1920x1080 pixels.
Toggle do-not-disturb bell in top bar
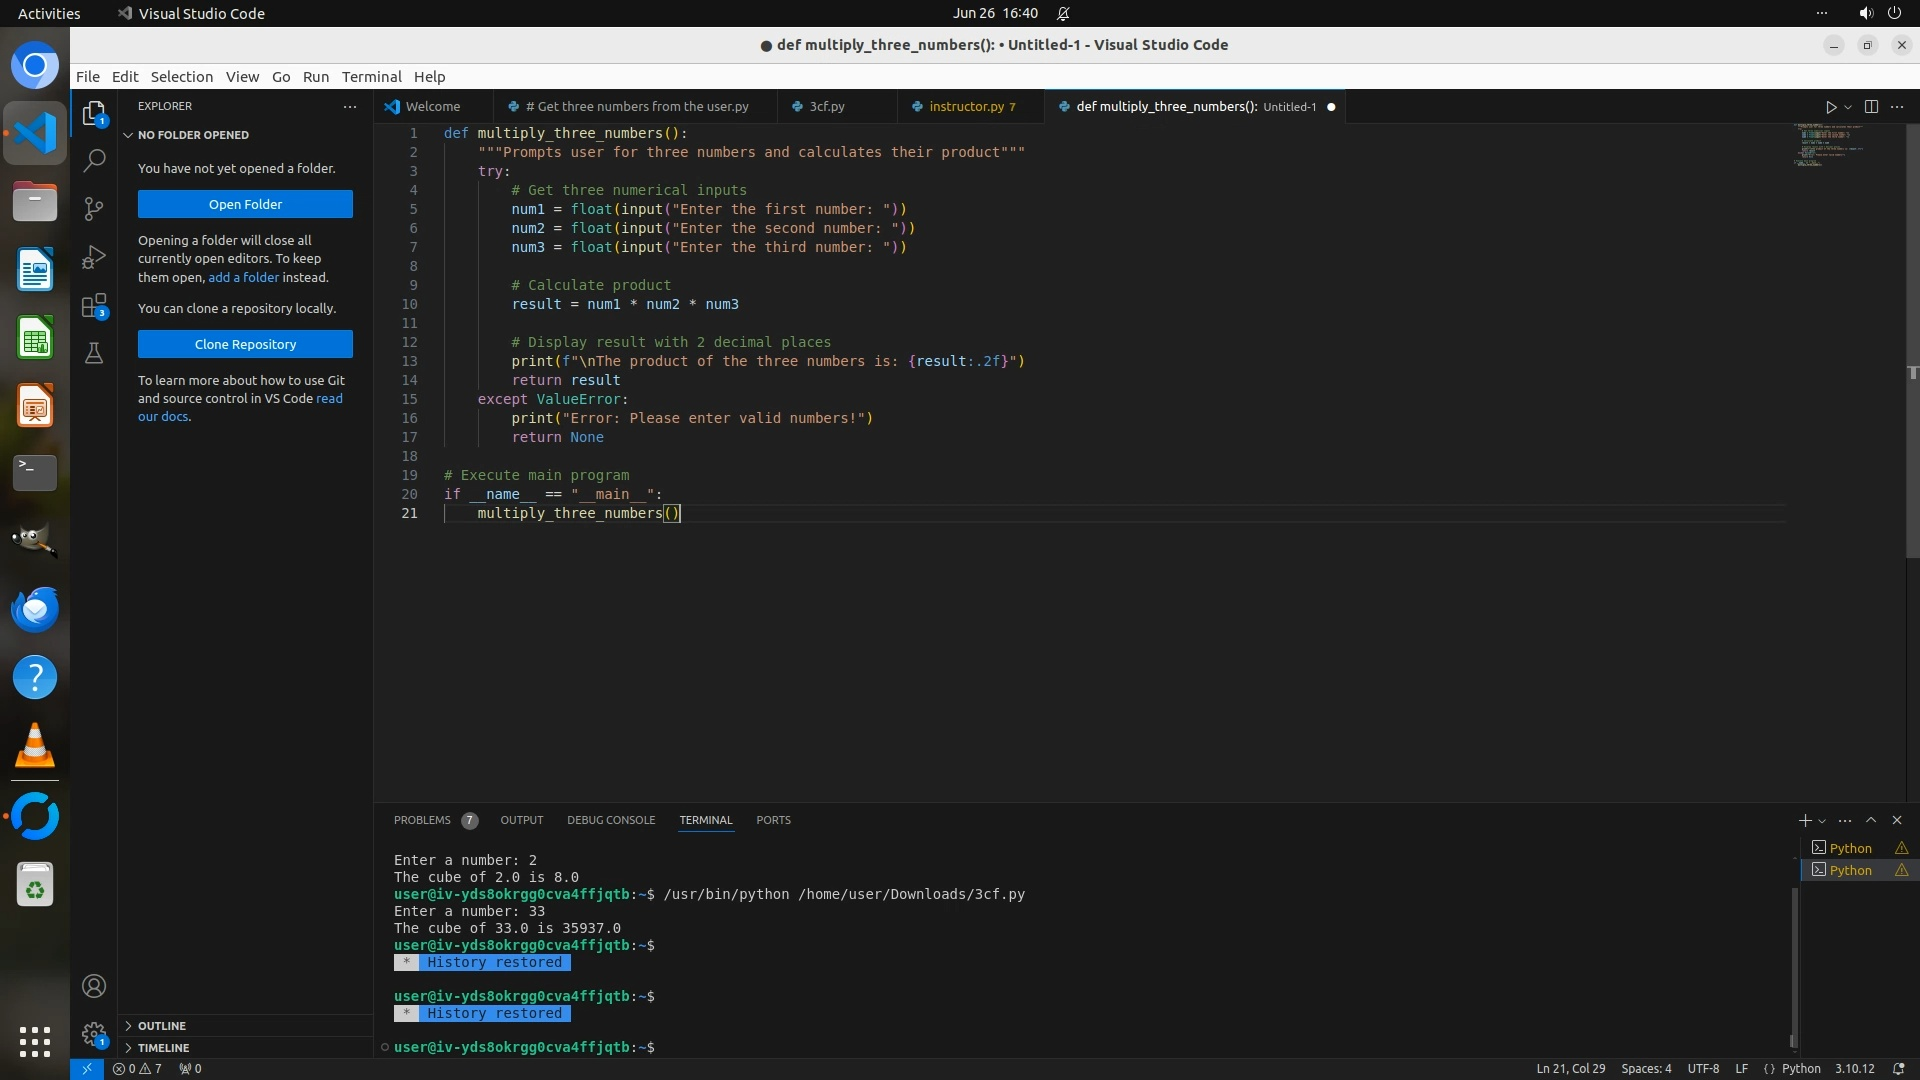tap(1063, 14)
